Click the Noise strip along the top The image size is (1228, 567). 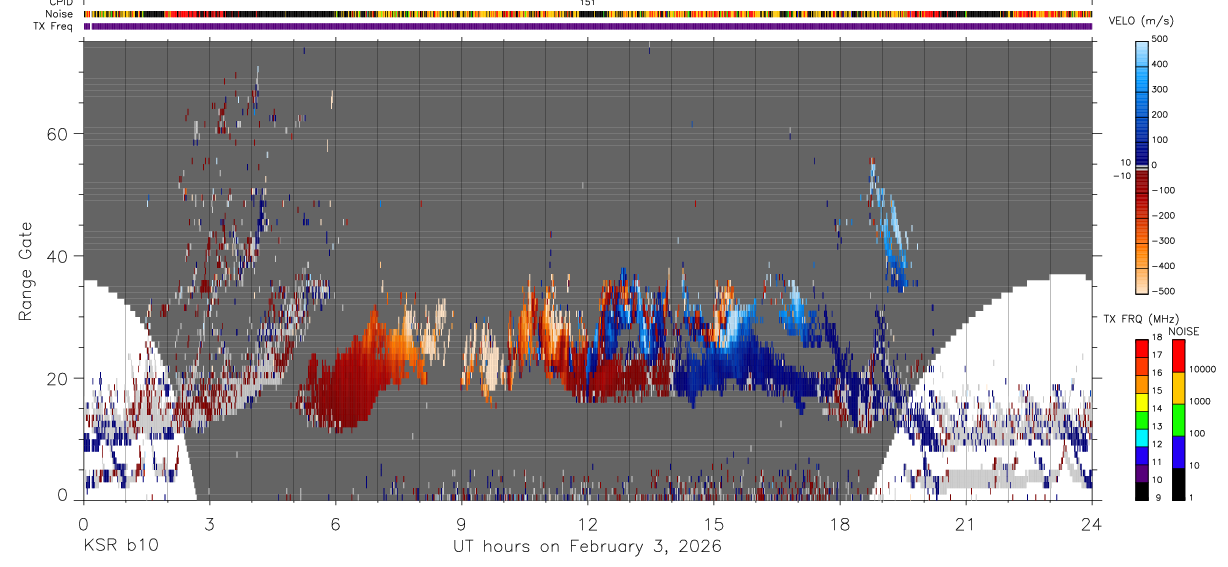(x=588, y=14)
